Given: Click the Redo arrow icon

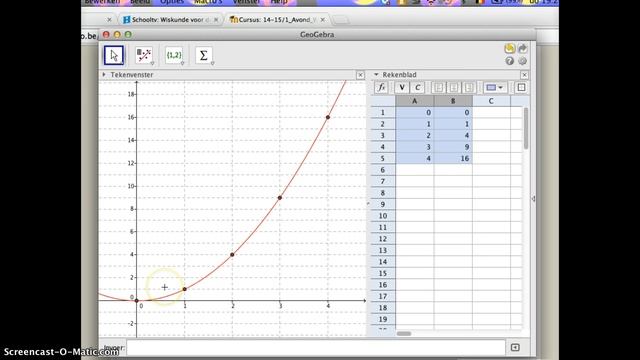Looking at the screenshot, I should pyautogui.click(x=522, y=48).
